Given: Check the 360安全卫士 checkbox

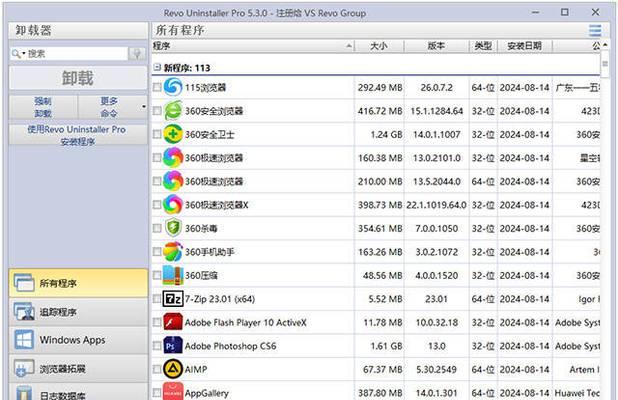Looking at the screenshot, I should [156, 134].
